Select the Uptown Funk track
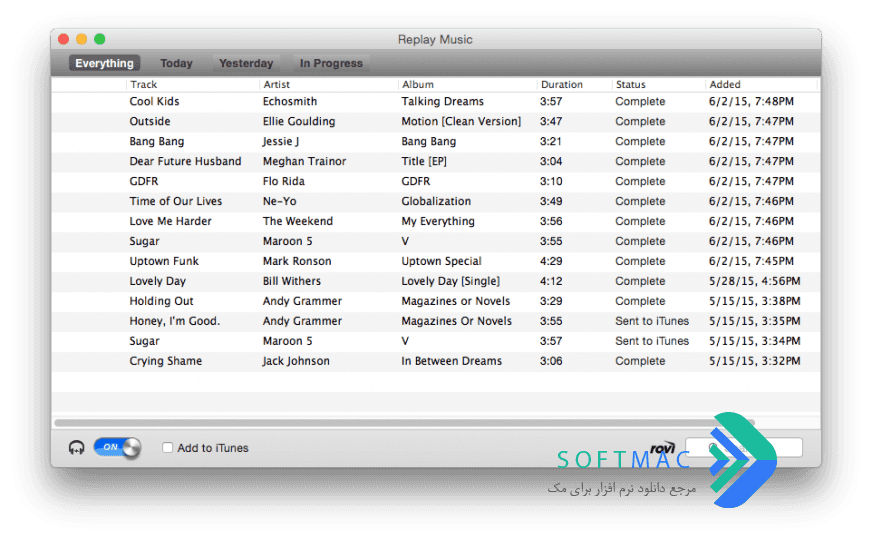The image size is (872, 540). click(x=164, y=261)
